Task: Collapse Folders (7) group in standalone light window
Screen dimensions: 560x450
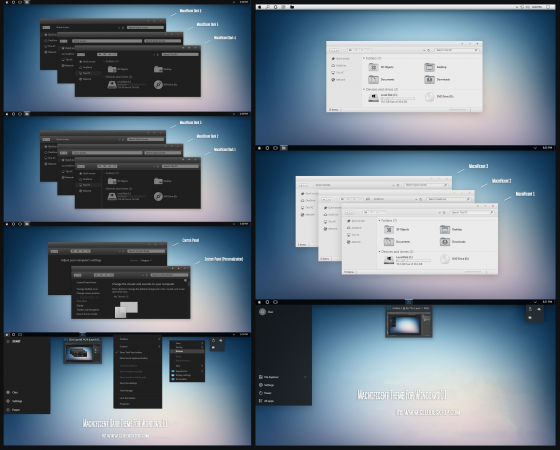Action: pos(372,58)
